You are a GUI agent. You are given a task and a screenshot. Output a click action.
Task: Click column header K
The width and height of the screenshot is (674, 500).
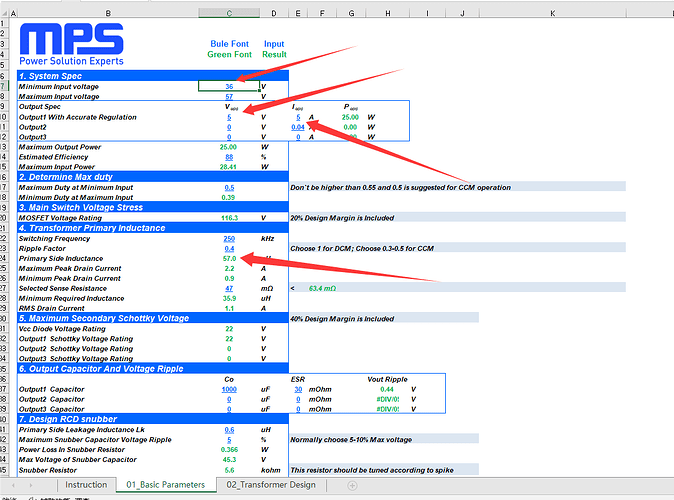point(551,13)
